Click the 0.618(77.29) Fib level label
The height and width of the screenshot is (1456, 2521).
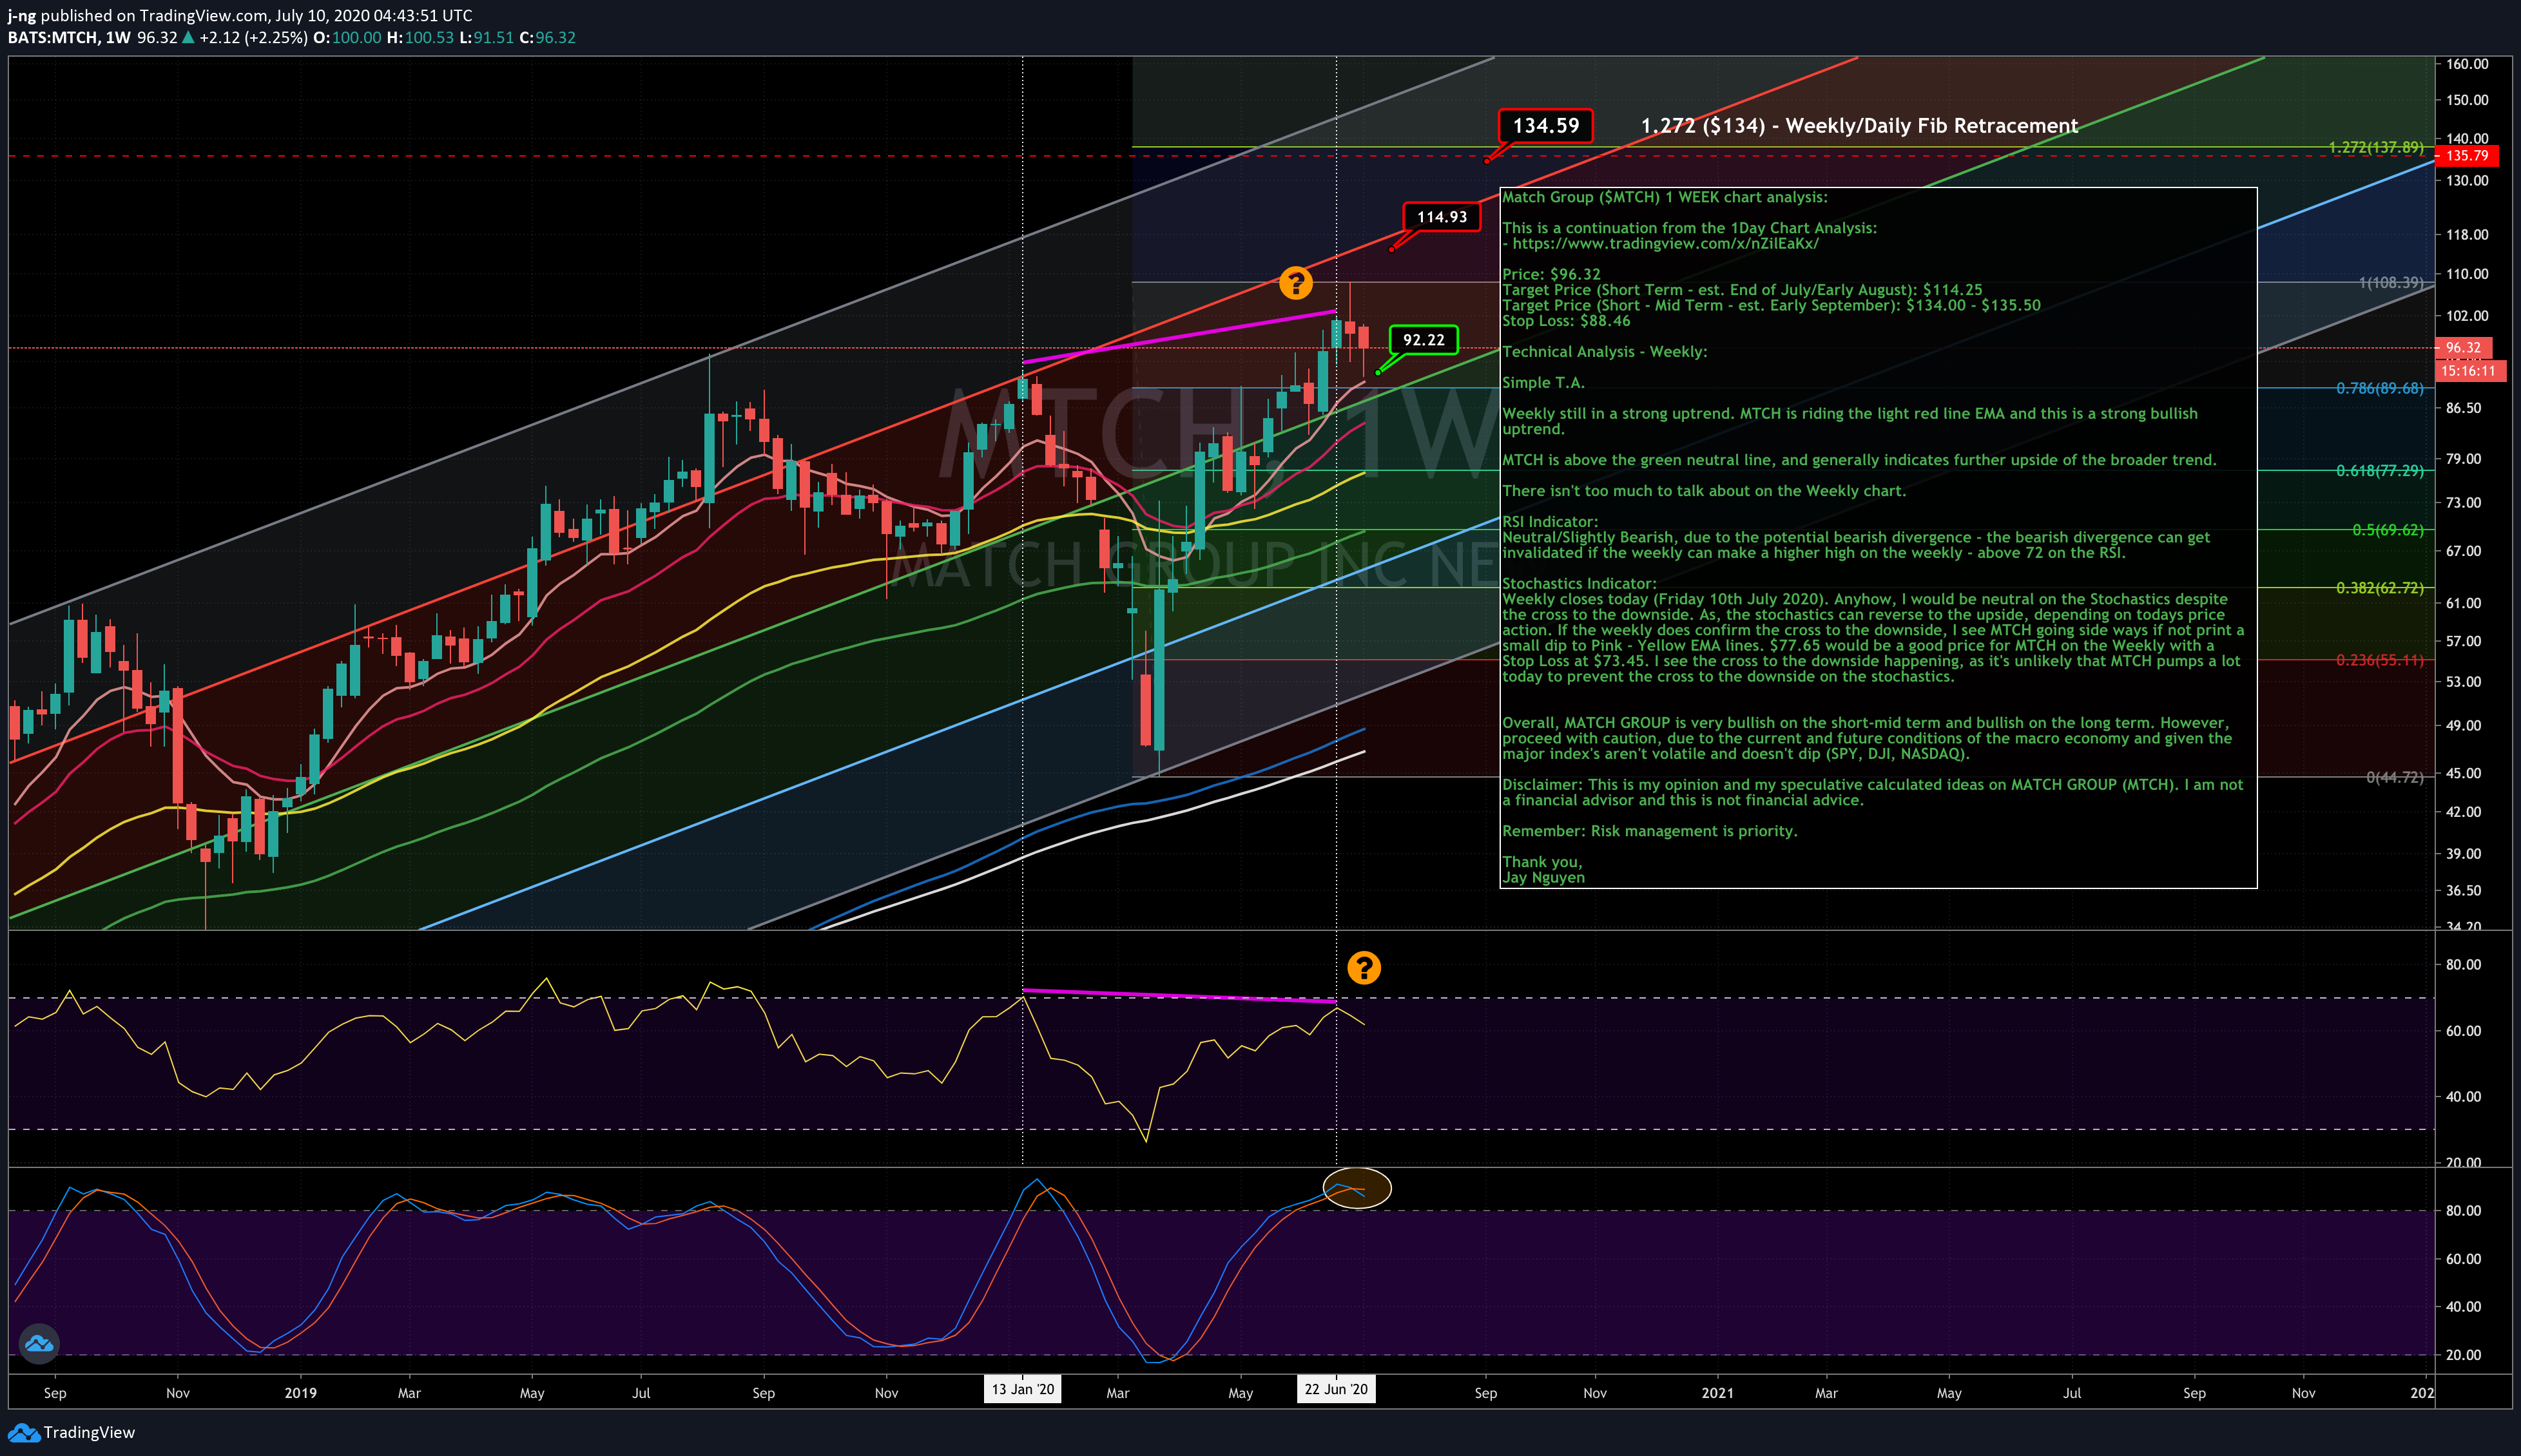pyautogui.click(x=2380, y=470)
